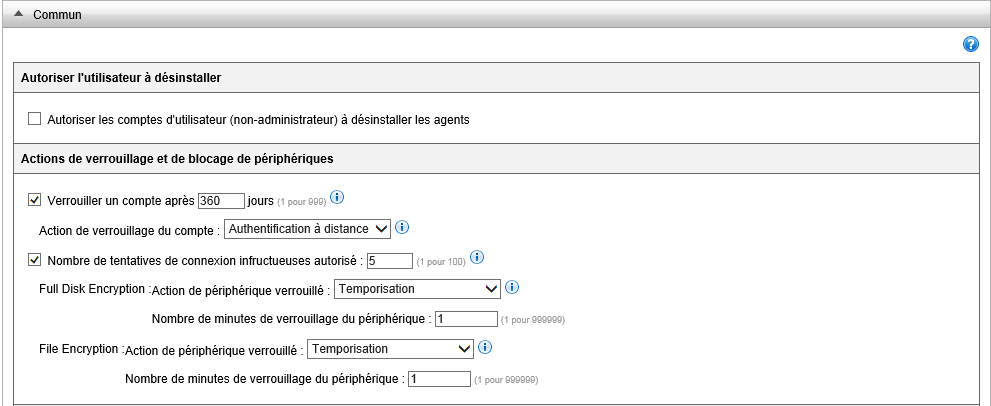Click info icon beside Full Disk Encryption action
The width and height of the screenshot is (991, 406).
(x=511, y=287)
